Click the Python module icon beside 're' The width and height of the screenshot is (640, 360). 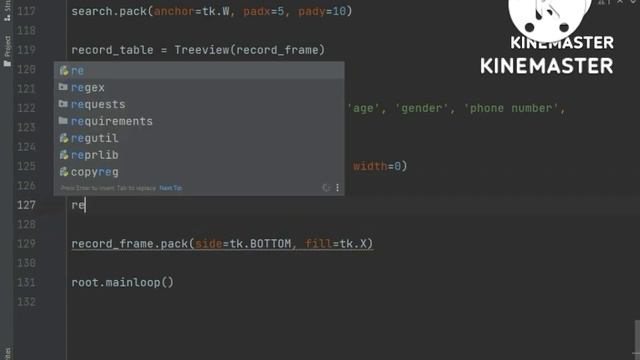point(64,71)
